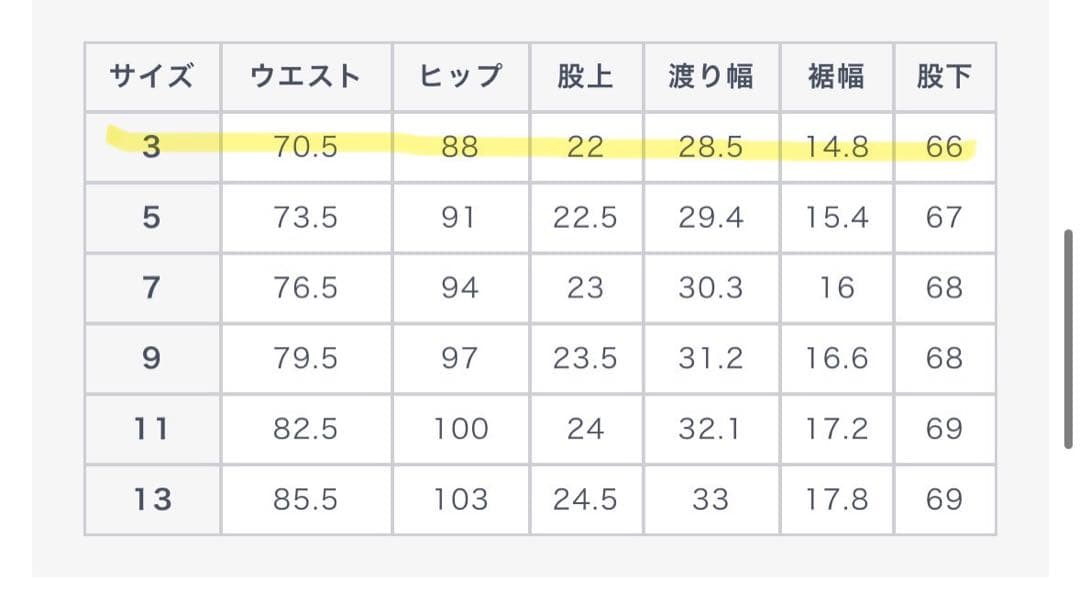Select the ヒップ header cell
This screenshot has width=1080, height=607.
(459, 77)
